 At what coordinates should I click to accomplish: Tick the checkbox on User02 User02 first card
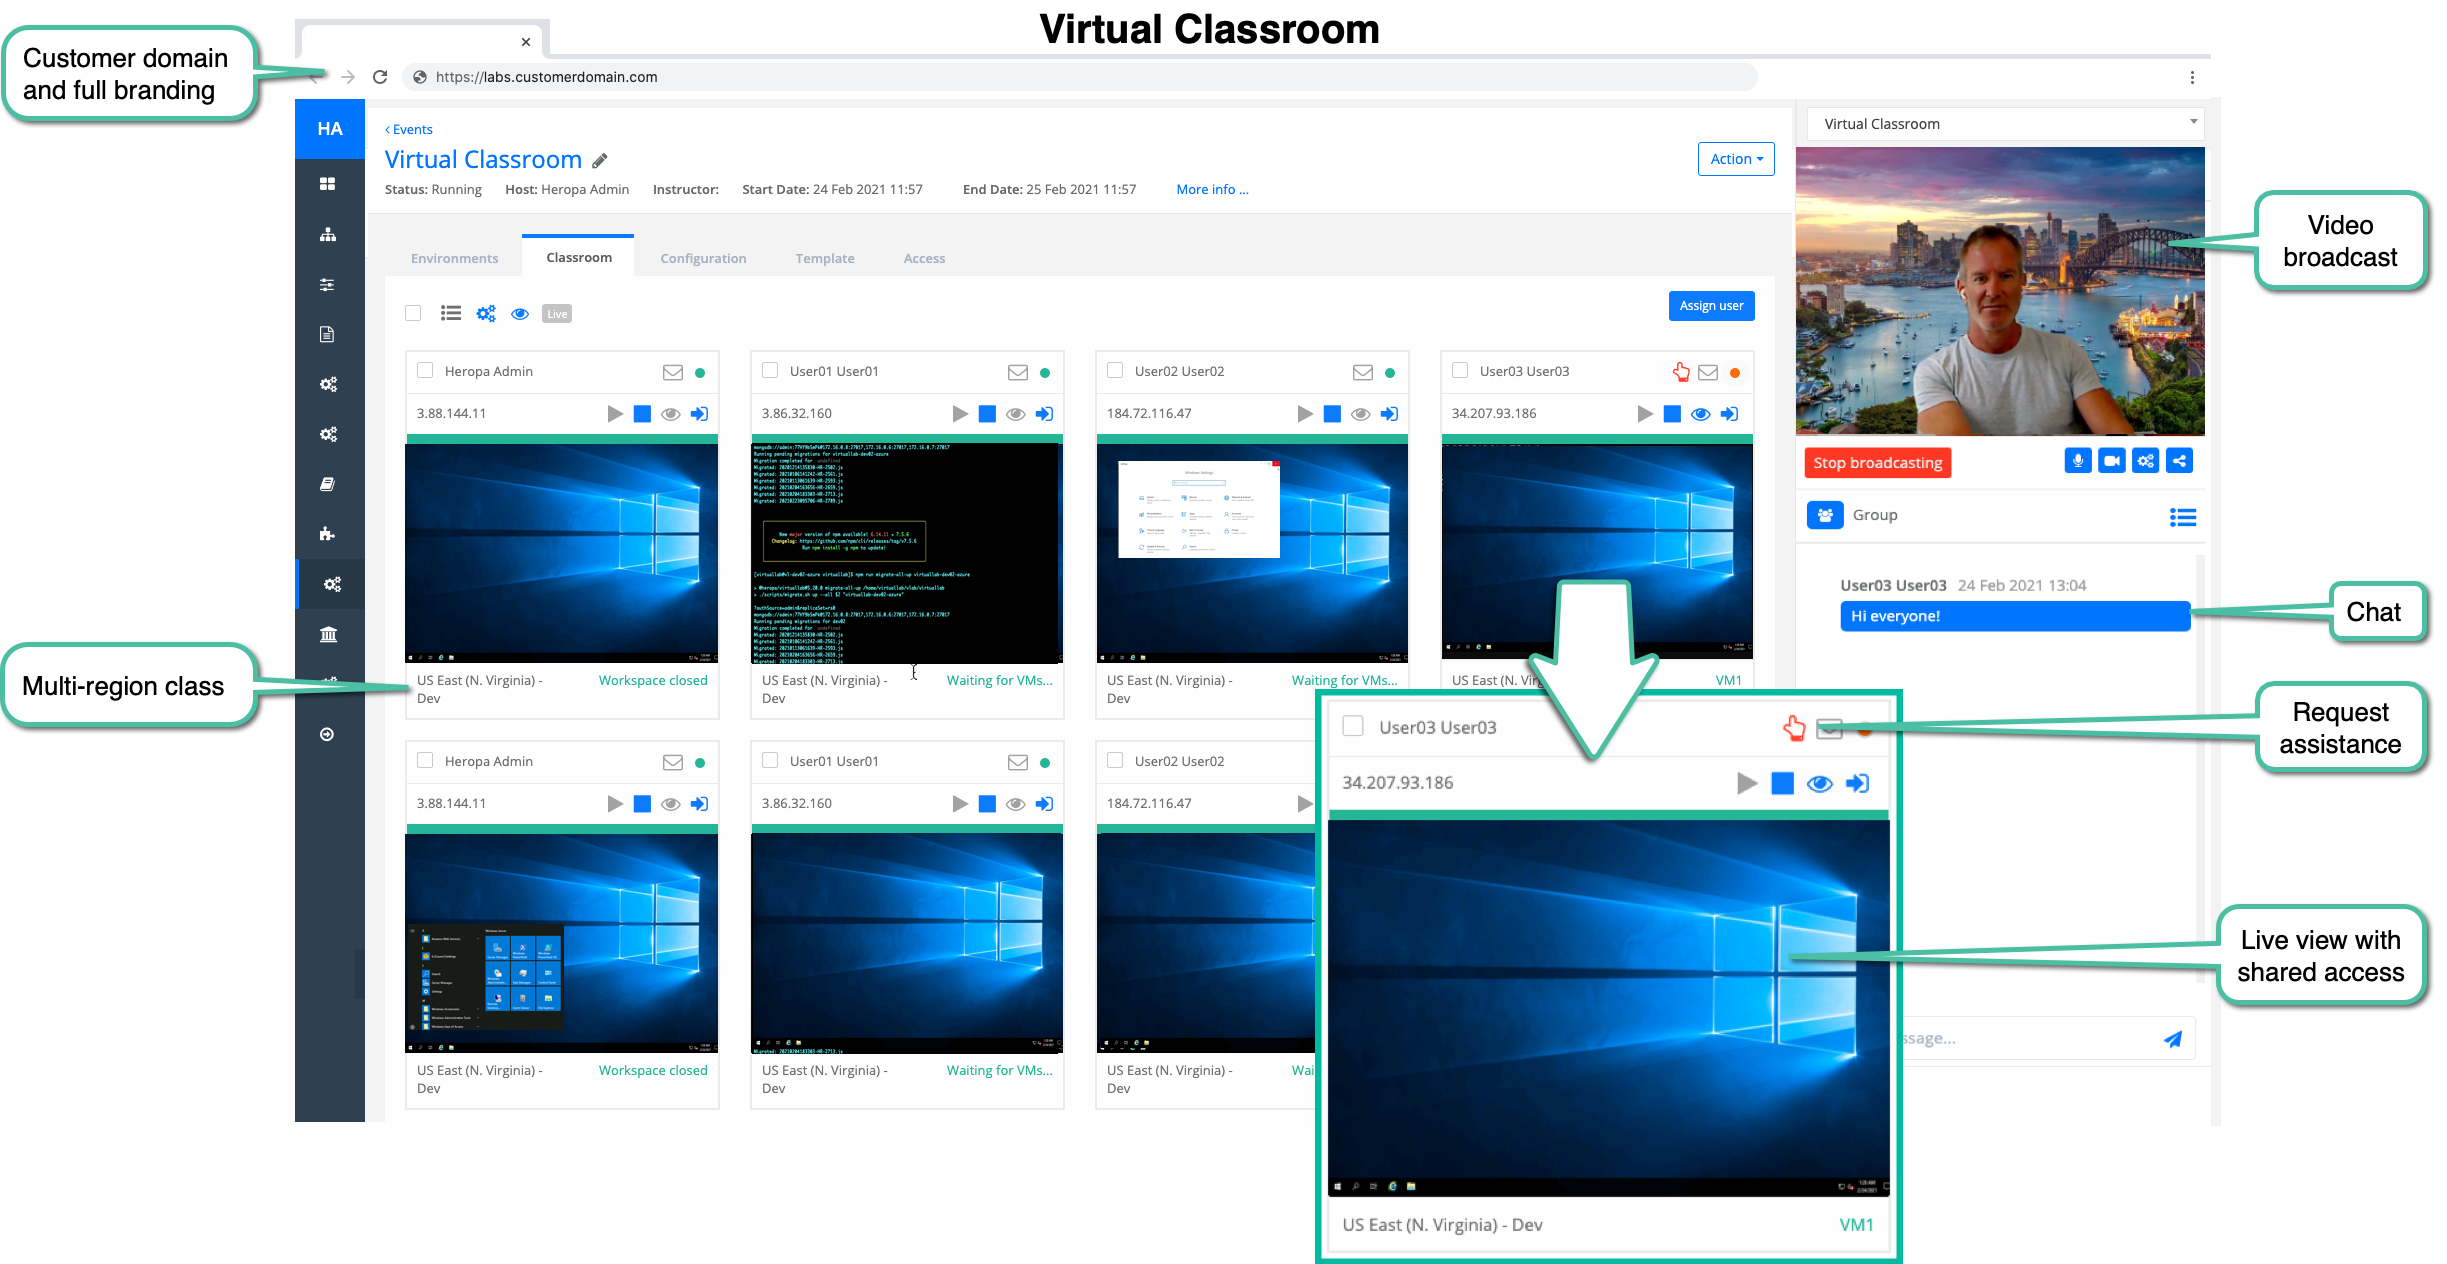coord(1115,371)
